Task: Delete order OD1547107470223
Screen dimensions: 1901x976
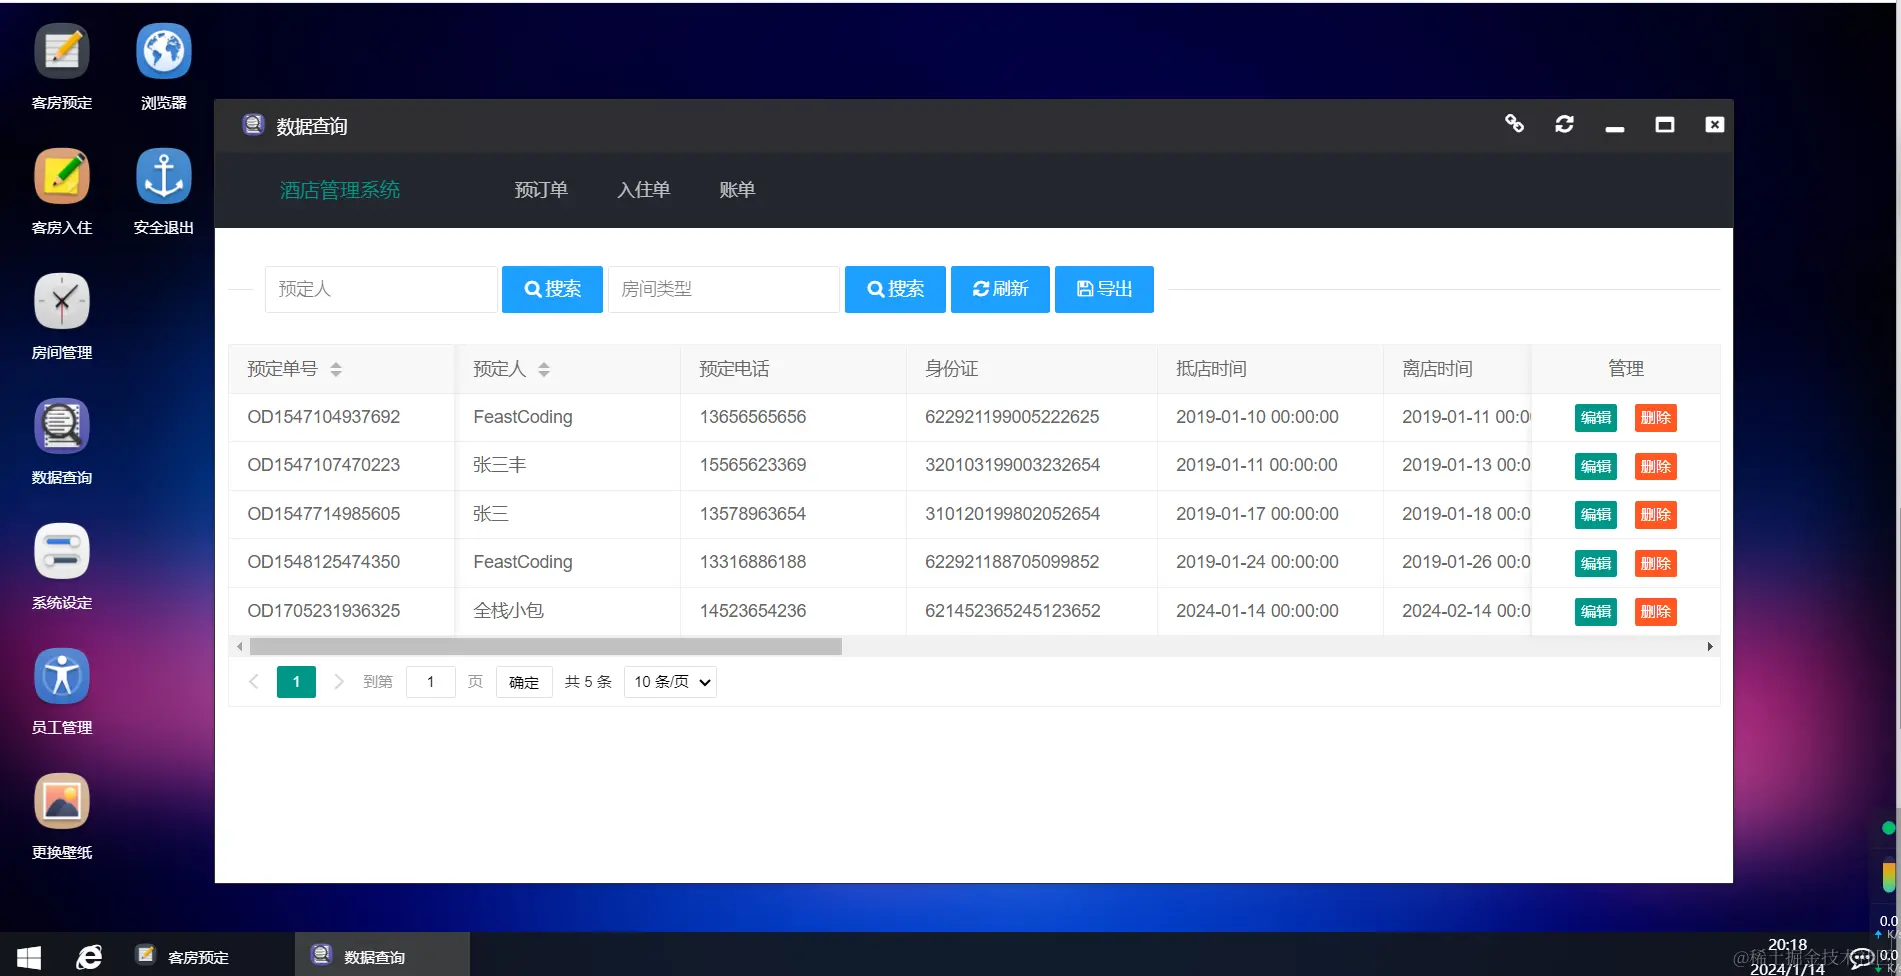Action: (x=1656, y=466)
